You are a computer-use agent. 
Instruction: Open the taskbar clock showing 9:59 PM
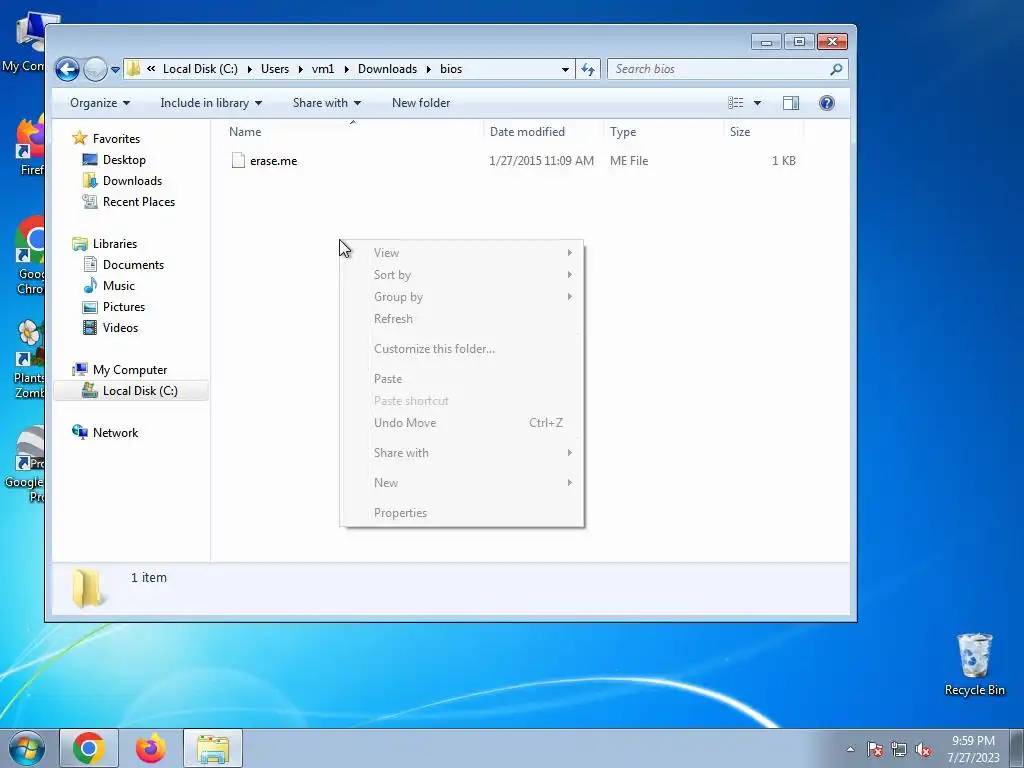pos(974,749)
